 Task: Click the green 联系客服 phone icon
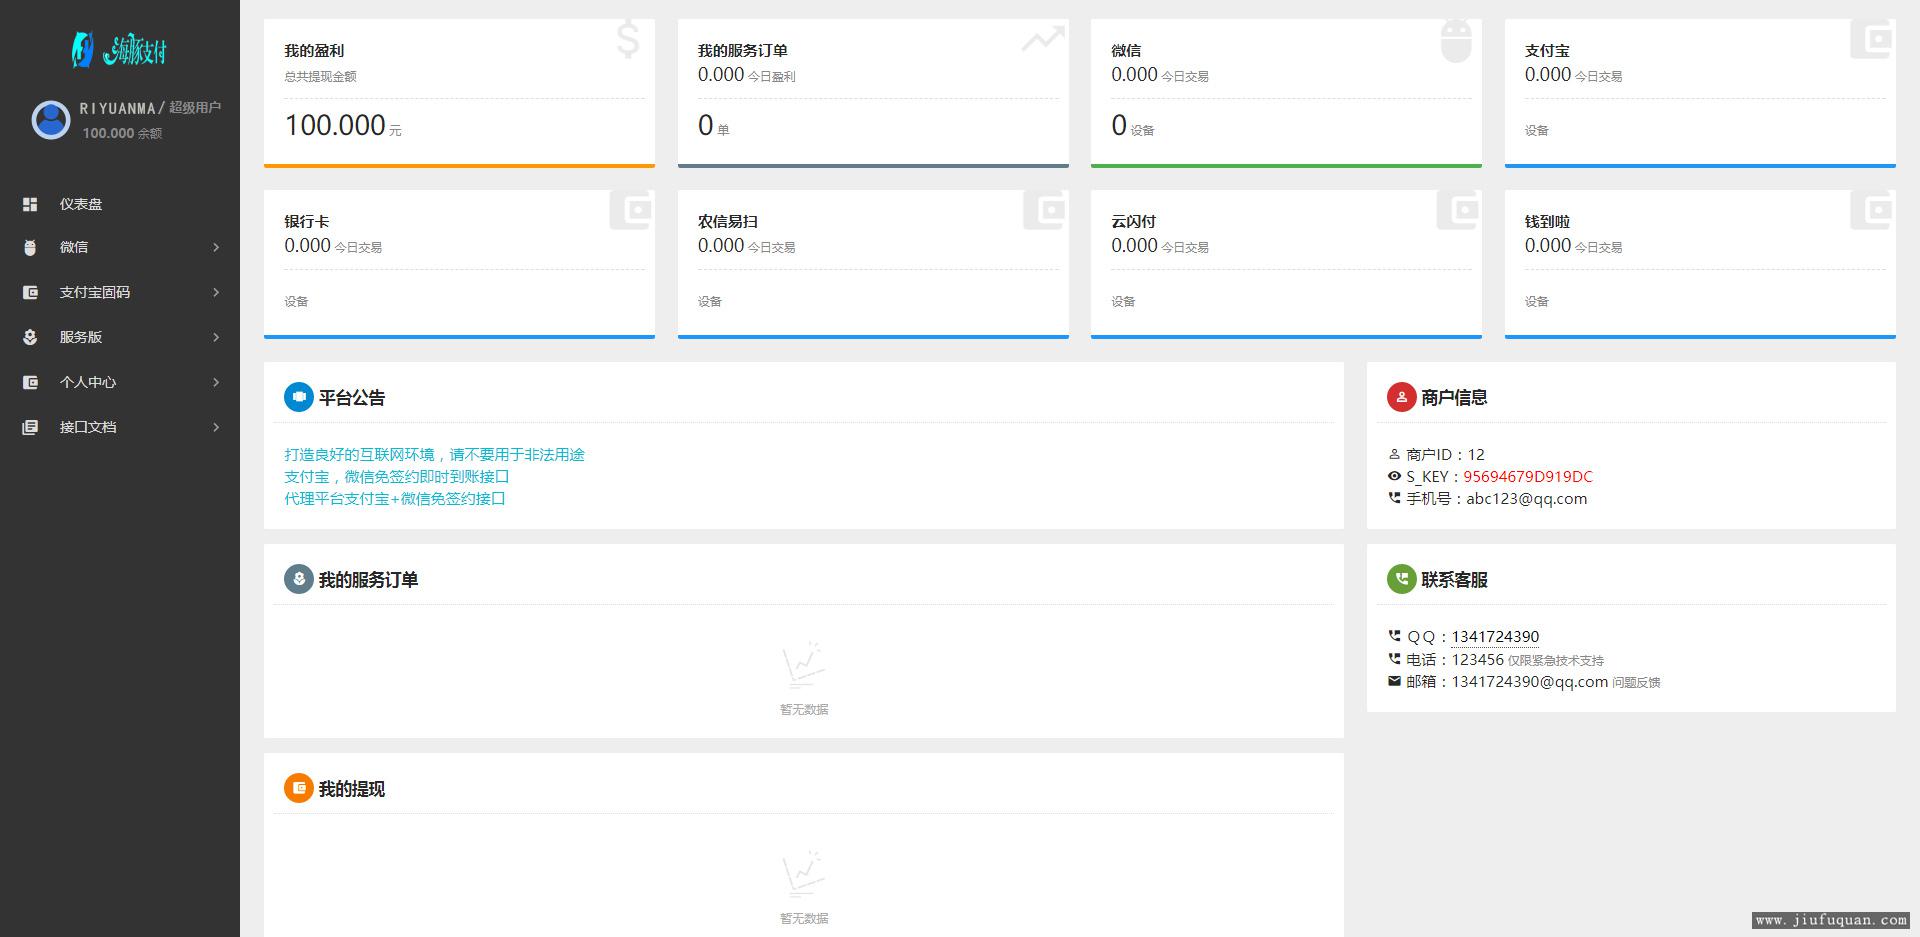pyautogui.click(x=1401, y=579)
